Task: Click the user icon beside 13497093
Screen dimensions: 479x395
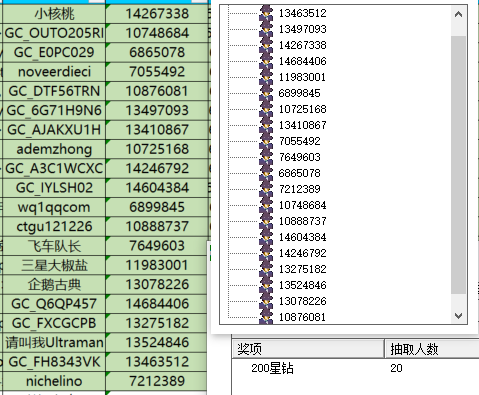Action: tap(266, 29)
